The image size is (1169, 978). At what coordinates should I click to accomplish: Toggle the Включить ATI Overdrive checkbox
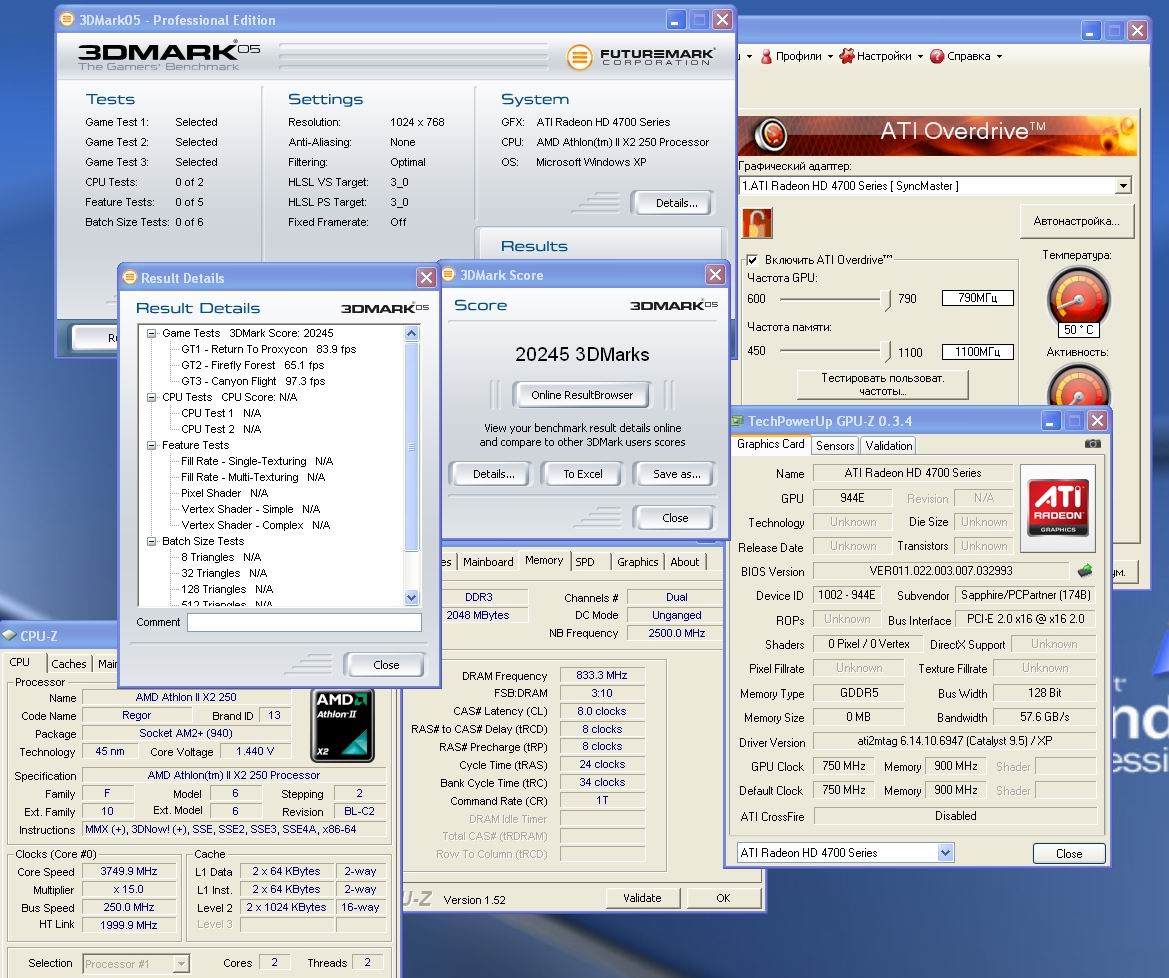753,259
